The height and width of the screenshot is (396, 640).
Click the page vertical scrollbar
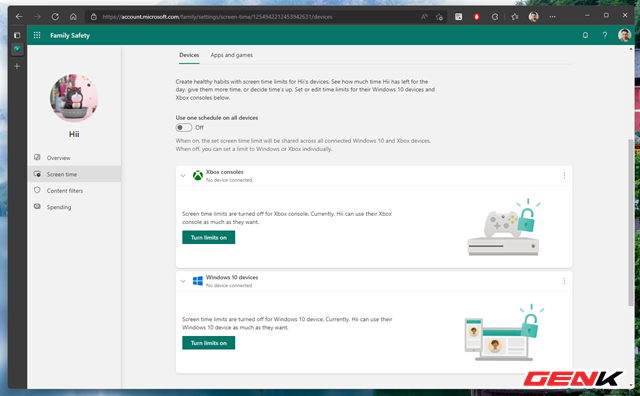[631, 222]
